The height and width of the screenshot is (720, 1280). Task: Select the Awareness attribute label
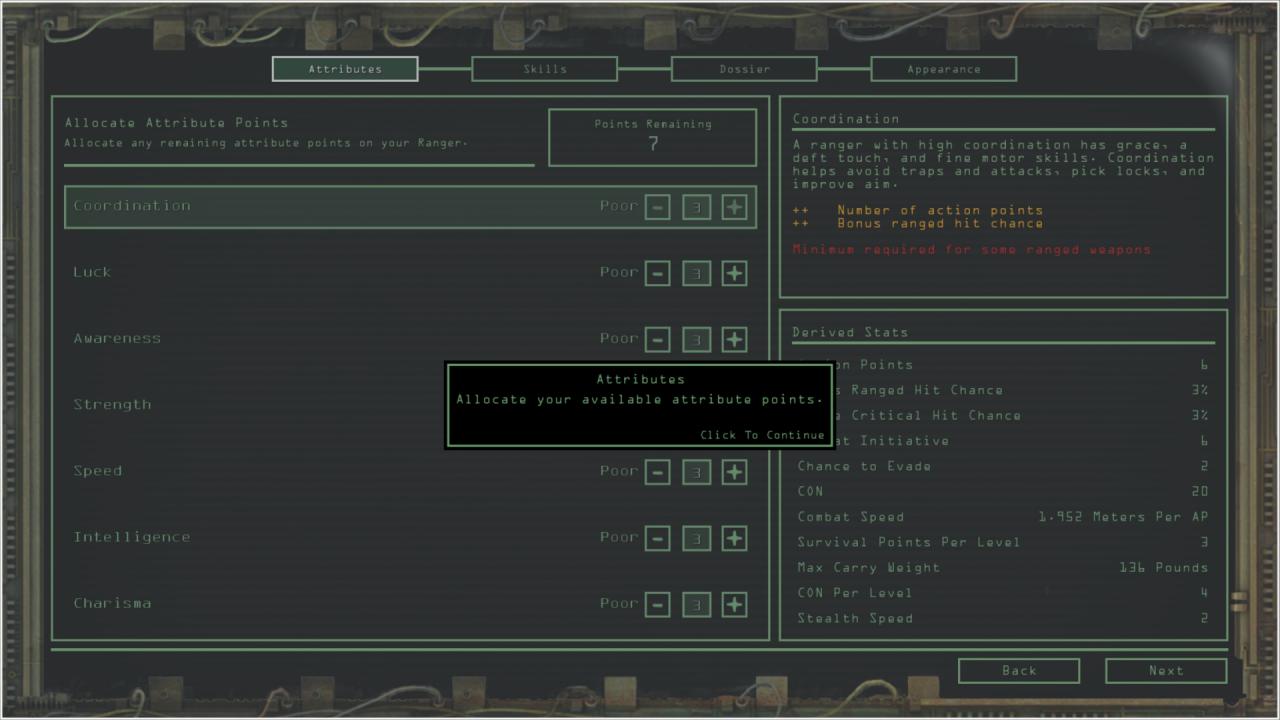point(117,338)
